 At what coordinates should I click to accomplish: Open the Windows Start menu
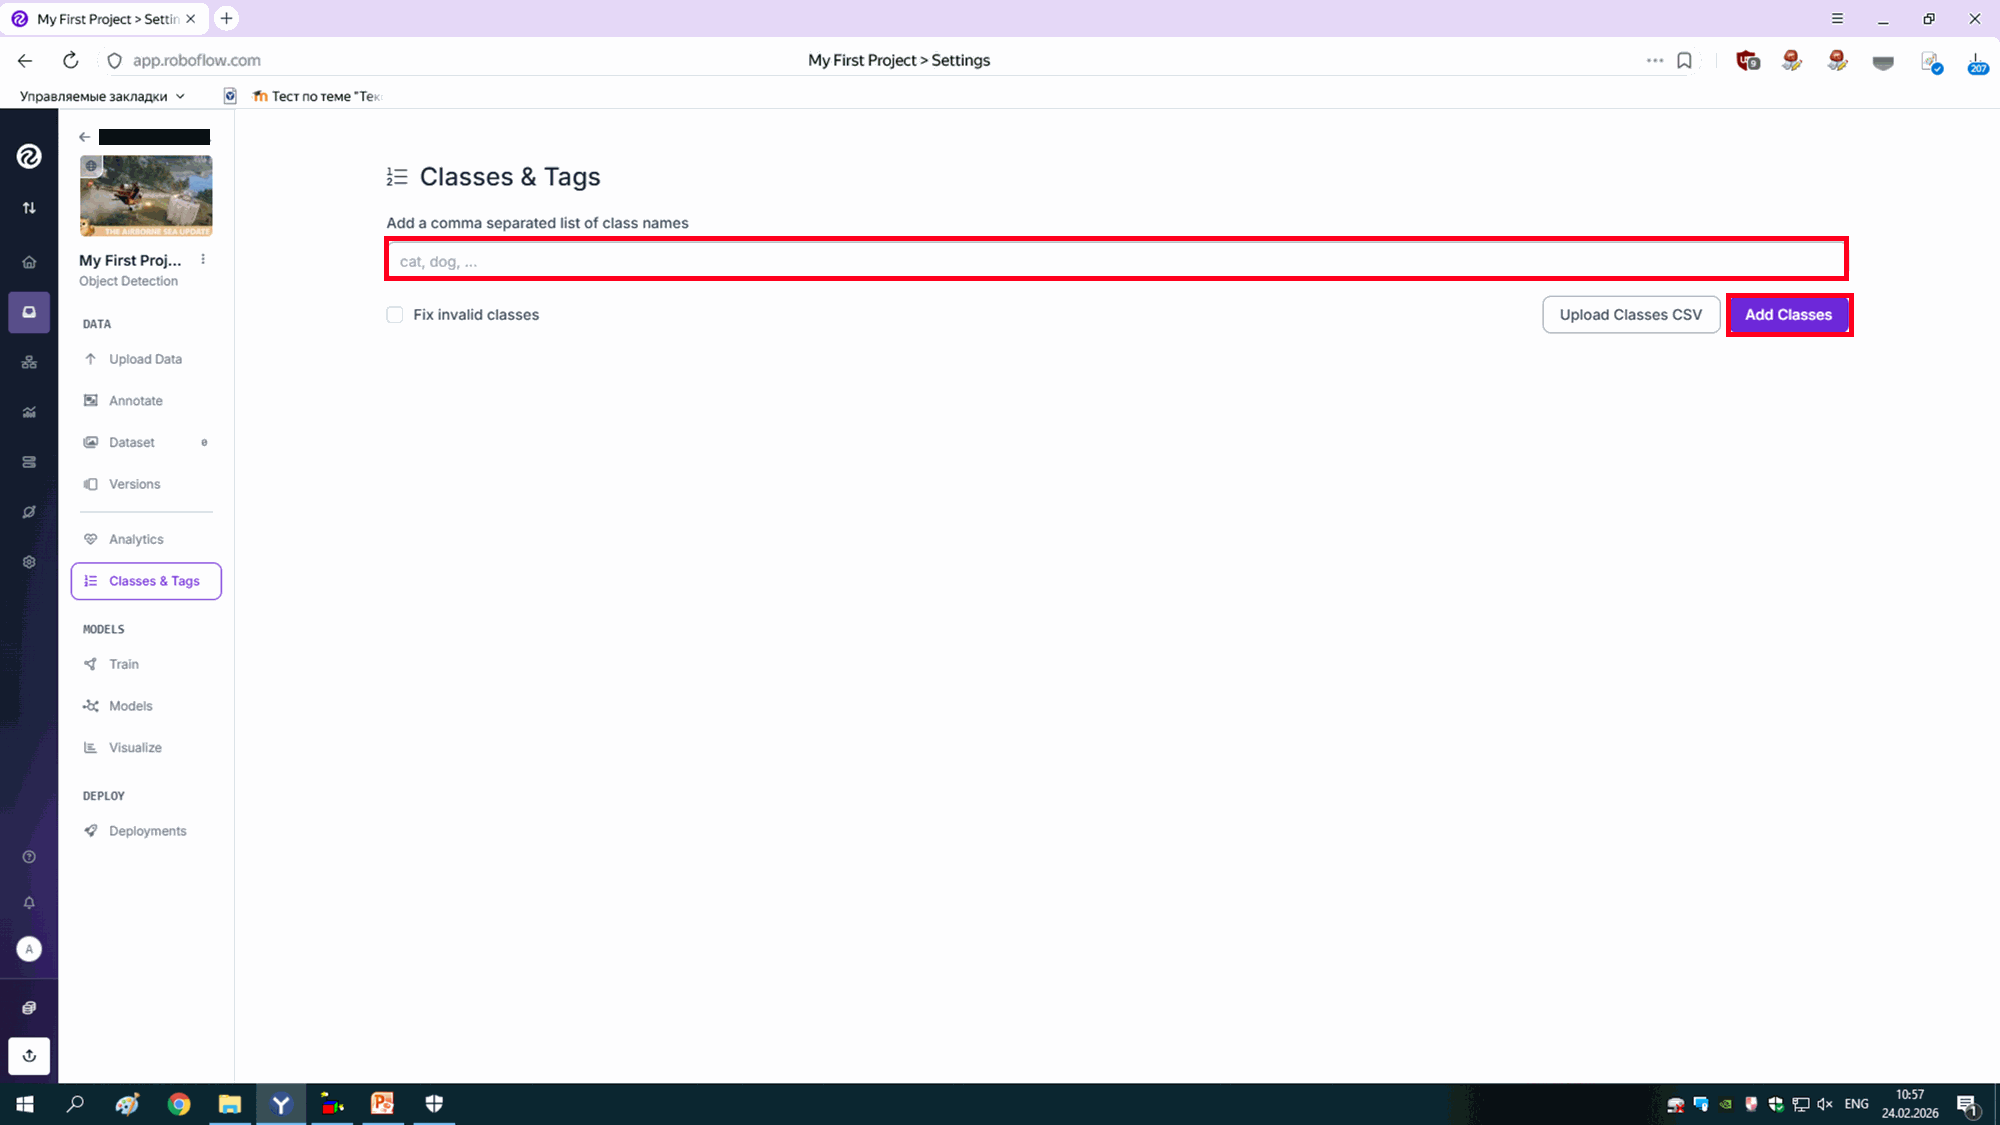[x=25, y=1104]
